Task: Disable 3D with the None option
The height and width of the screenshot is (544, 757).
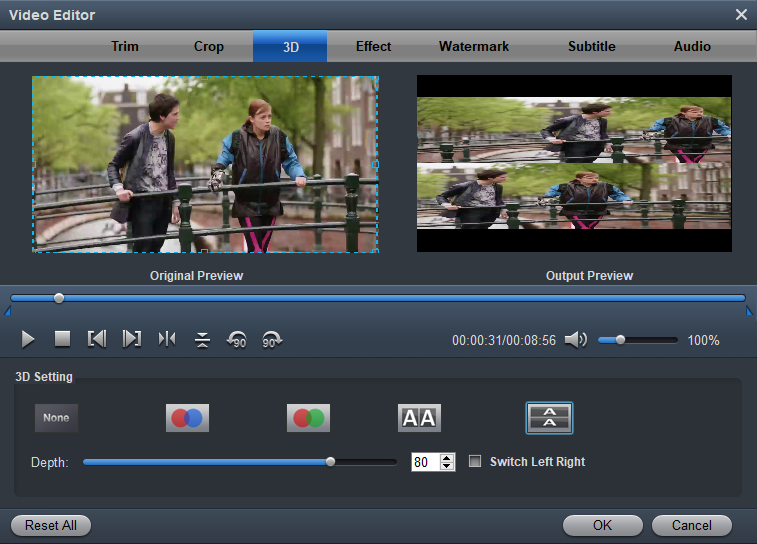Action: (x=56, y=418)
